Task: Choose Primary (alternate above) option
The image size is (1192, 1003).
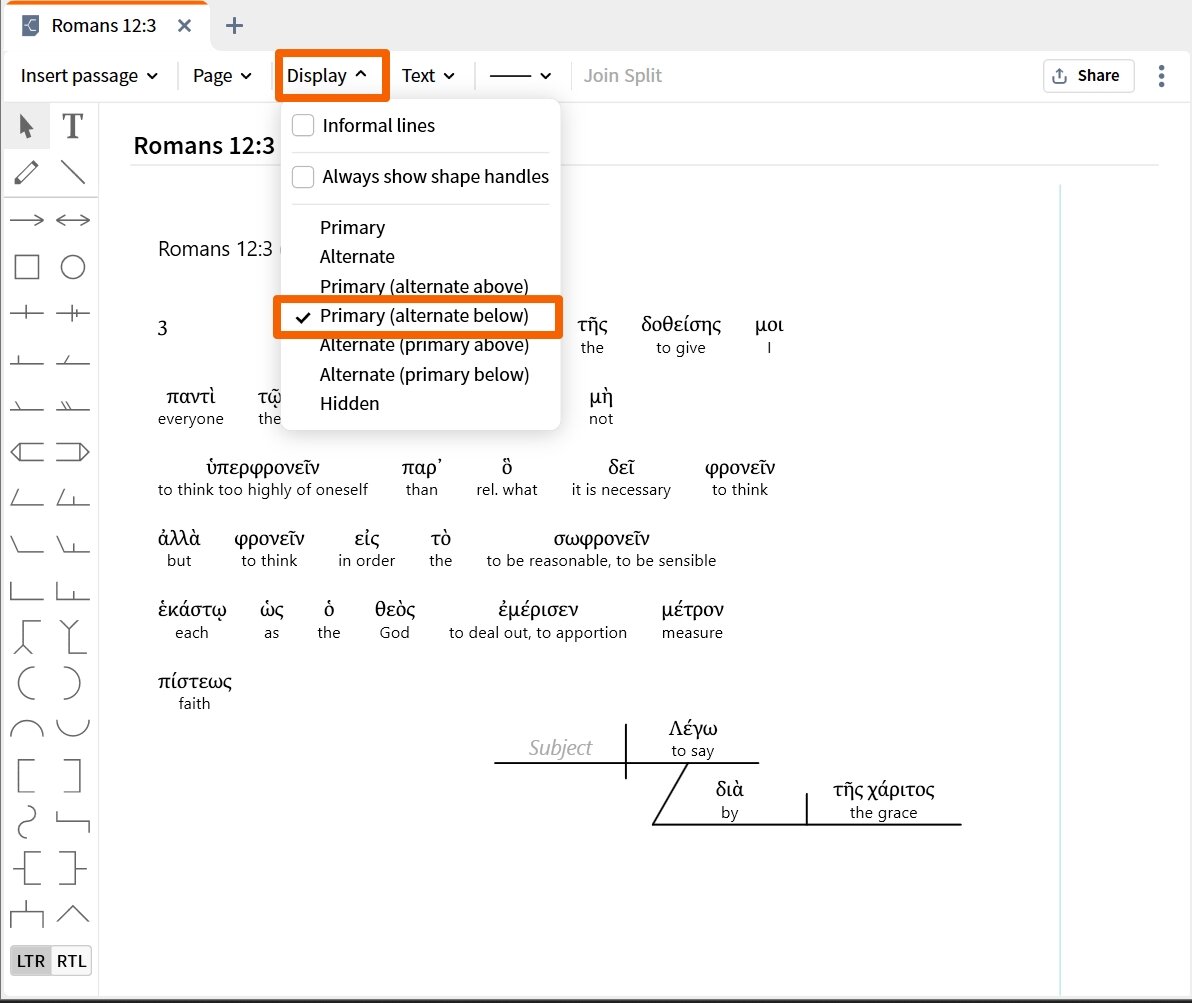Action: [x=424, y=287]
